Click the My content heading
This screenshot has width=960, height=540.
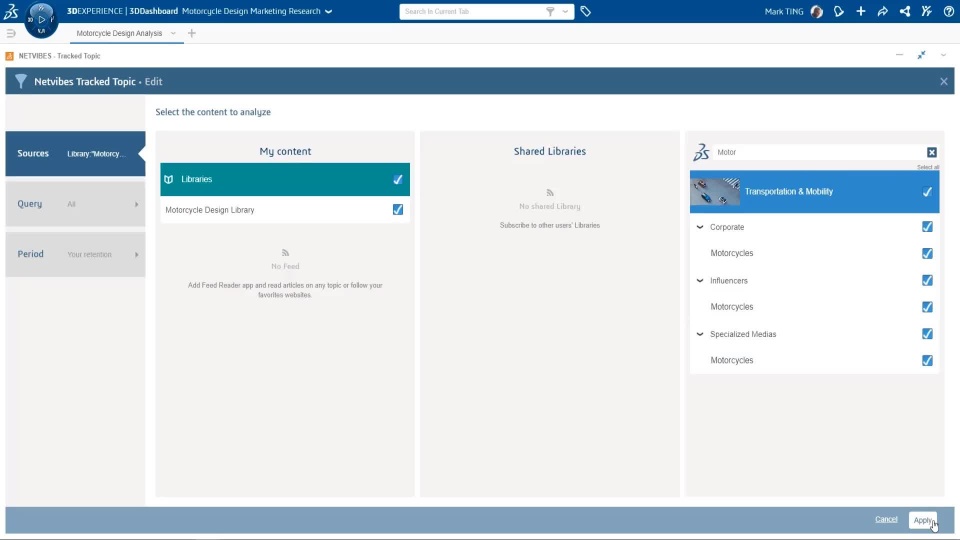pyautogui.click(x=285, y=151)
